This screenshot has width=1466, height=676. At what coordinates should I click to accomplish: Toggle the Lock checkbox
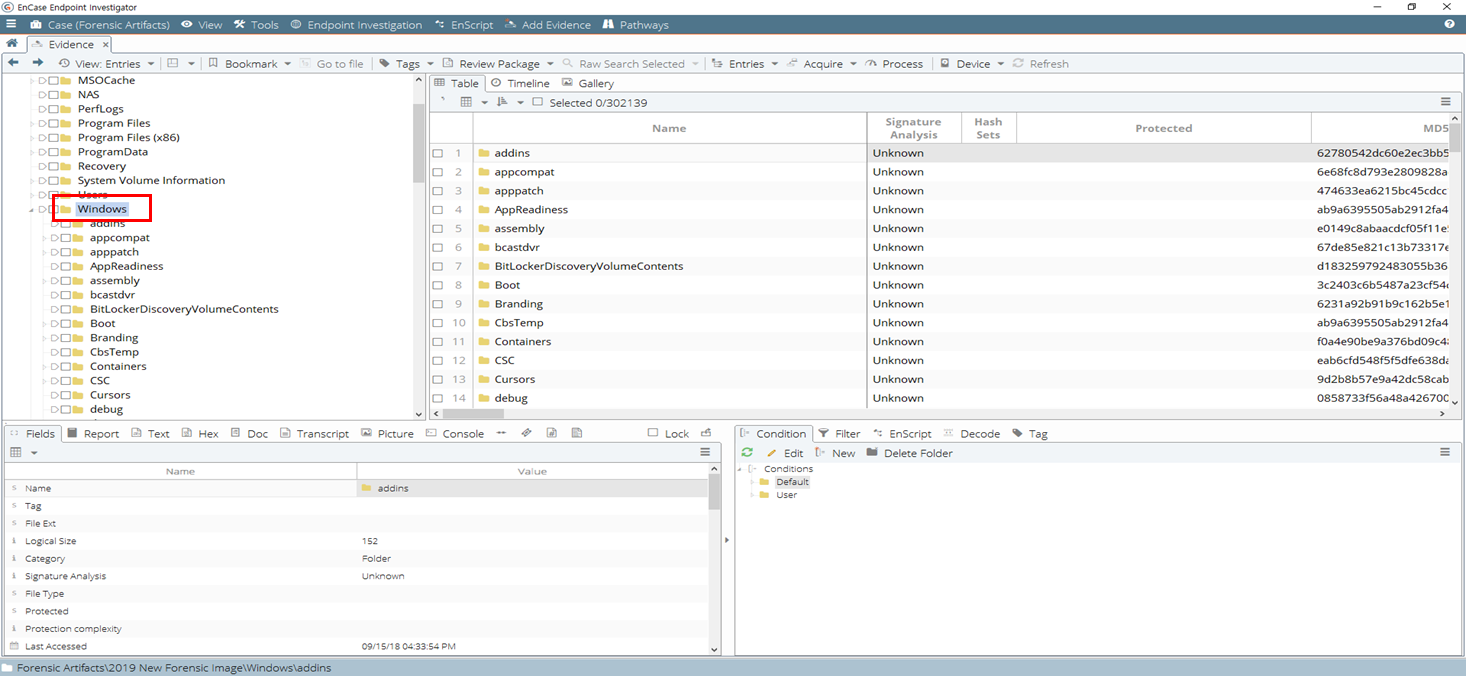click(x=653, y=433)
